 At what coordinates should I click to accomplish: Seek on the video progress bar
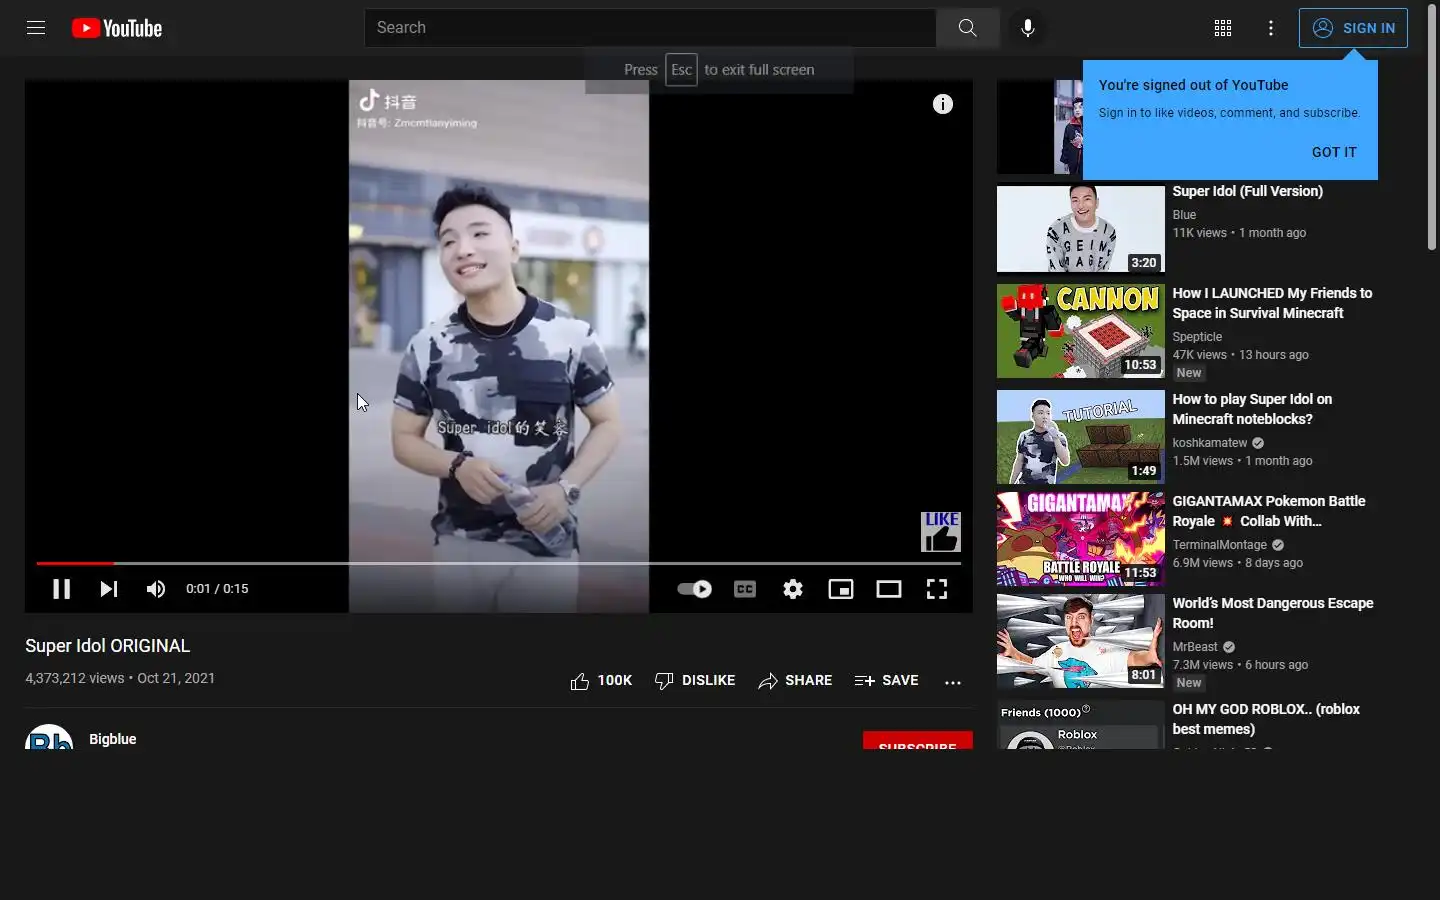click(499, 563)
